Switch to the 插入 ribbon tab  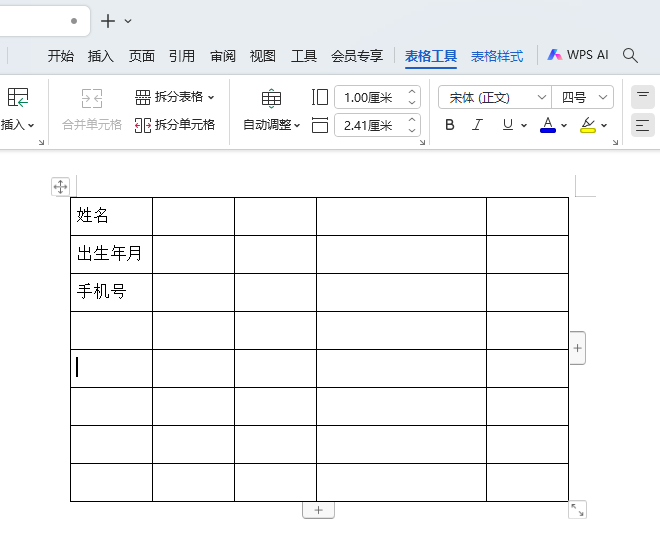coord(101,56)
